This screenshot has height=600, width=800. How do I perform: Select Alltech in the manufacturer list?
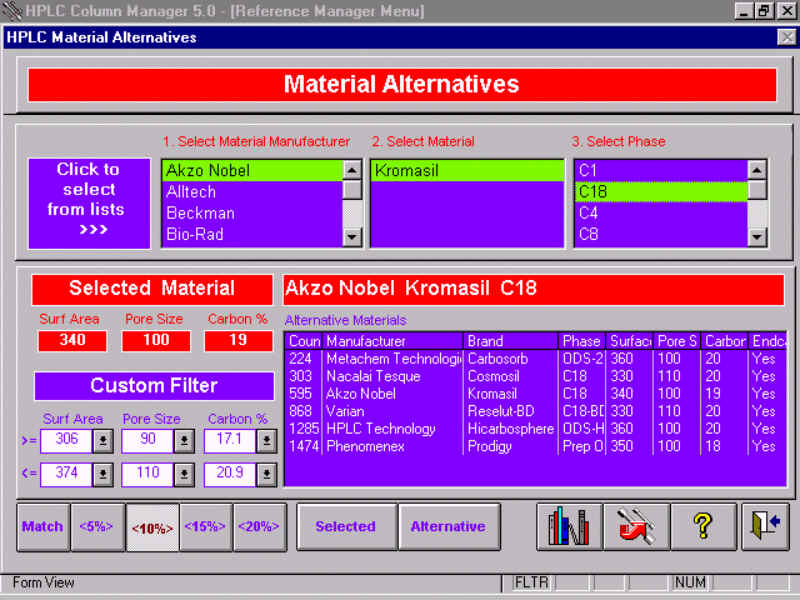[253, 192]
